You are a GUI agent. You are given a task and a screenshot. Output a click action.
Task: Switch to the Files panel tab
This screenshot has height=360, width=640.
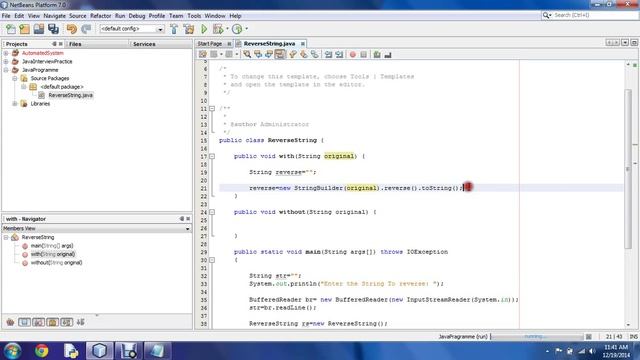[x=75, y=44]
